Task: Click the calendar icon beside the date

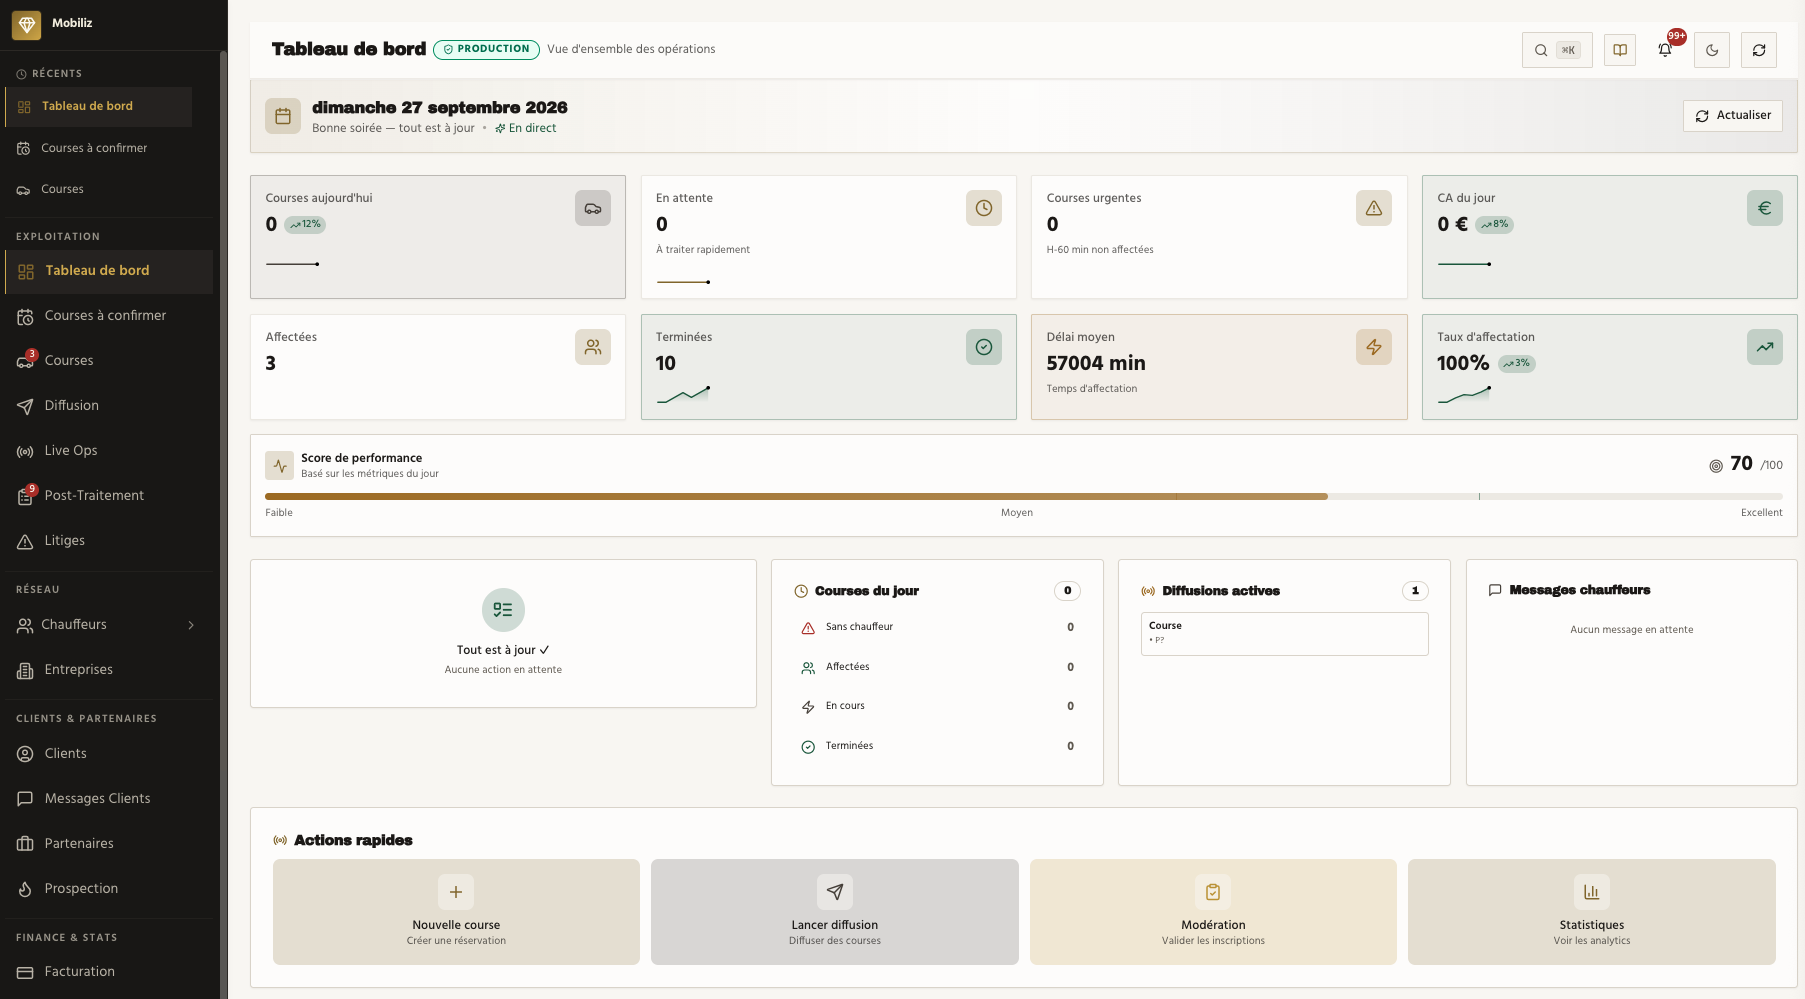Action: (283, 116)
